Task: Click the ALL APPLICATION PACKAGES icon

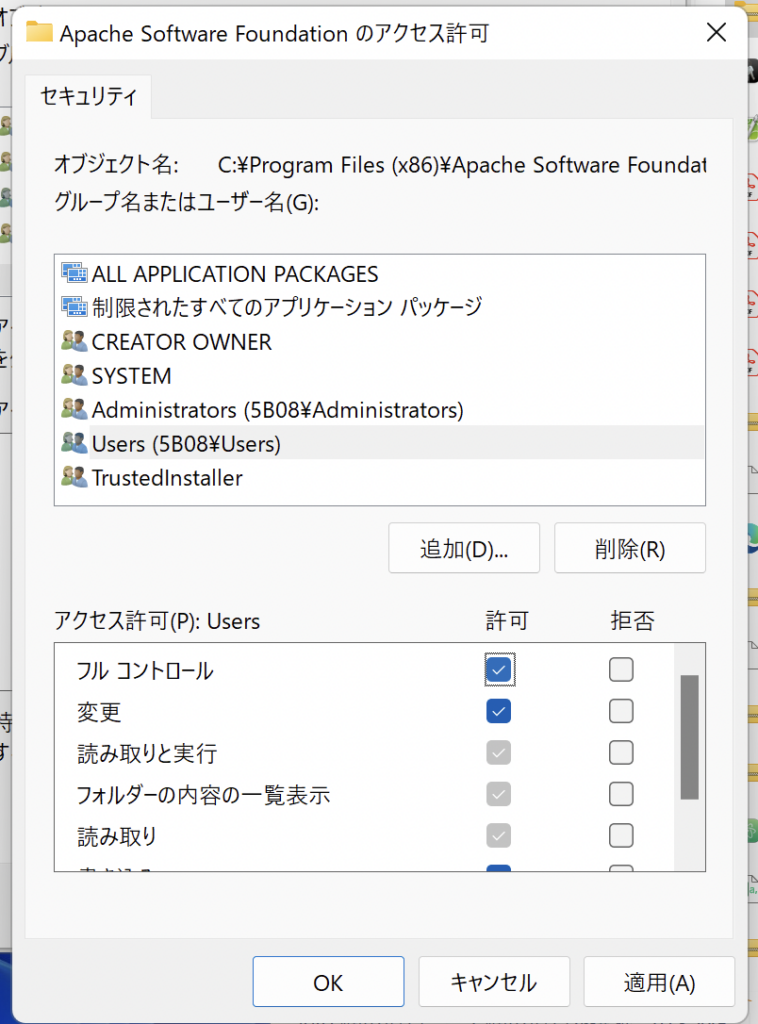Action: coord(74,273)
